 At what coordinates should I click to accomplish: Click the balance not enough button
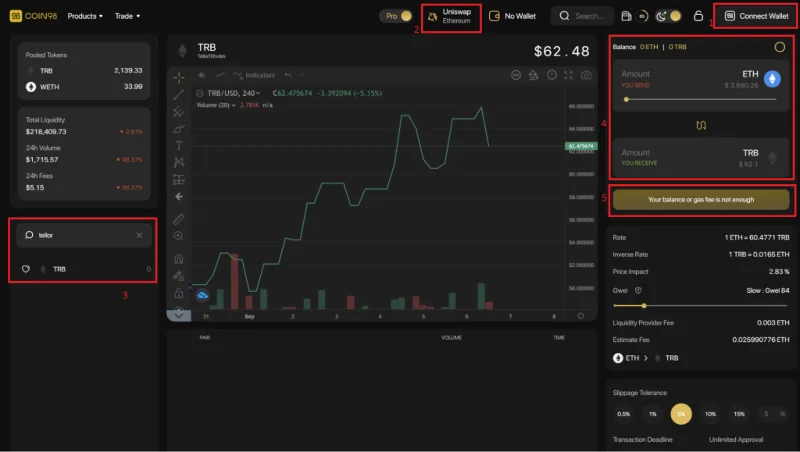coord(701,199)
